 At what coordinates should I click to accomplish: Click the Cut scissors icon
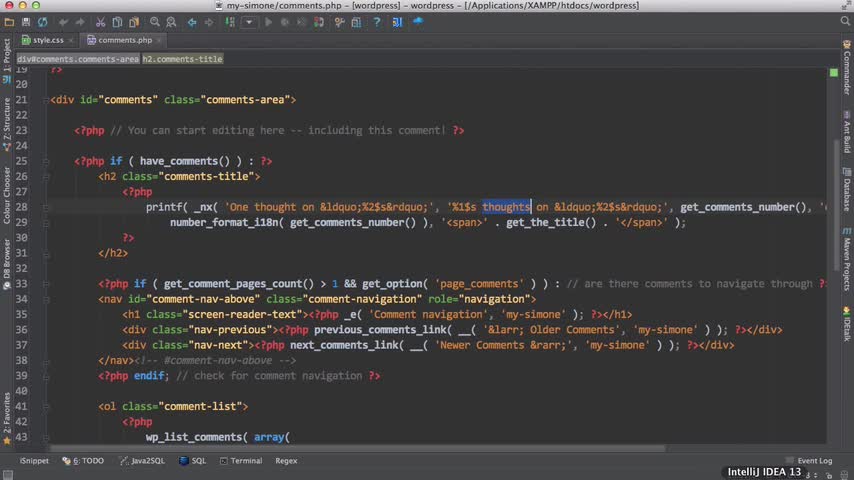101,22
